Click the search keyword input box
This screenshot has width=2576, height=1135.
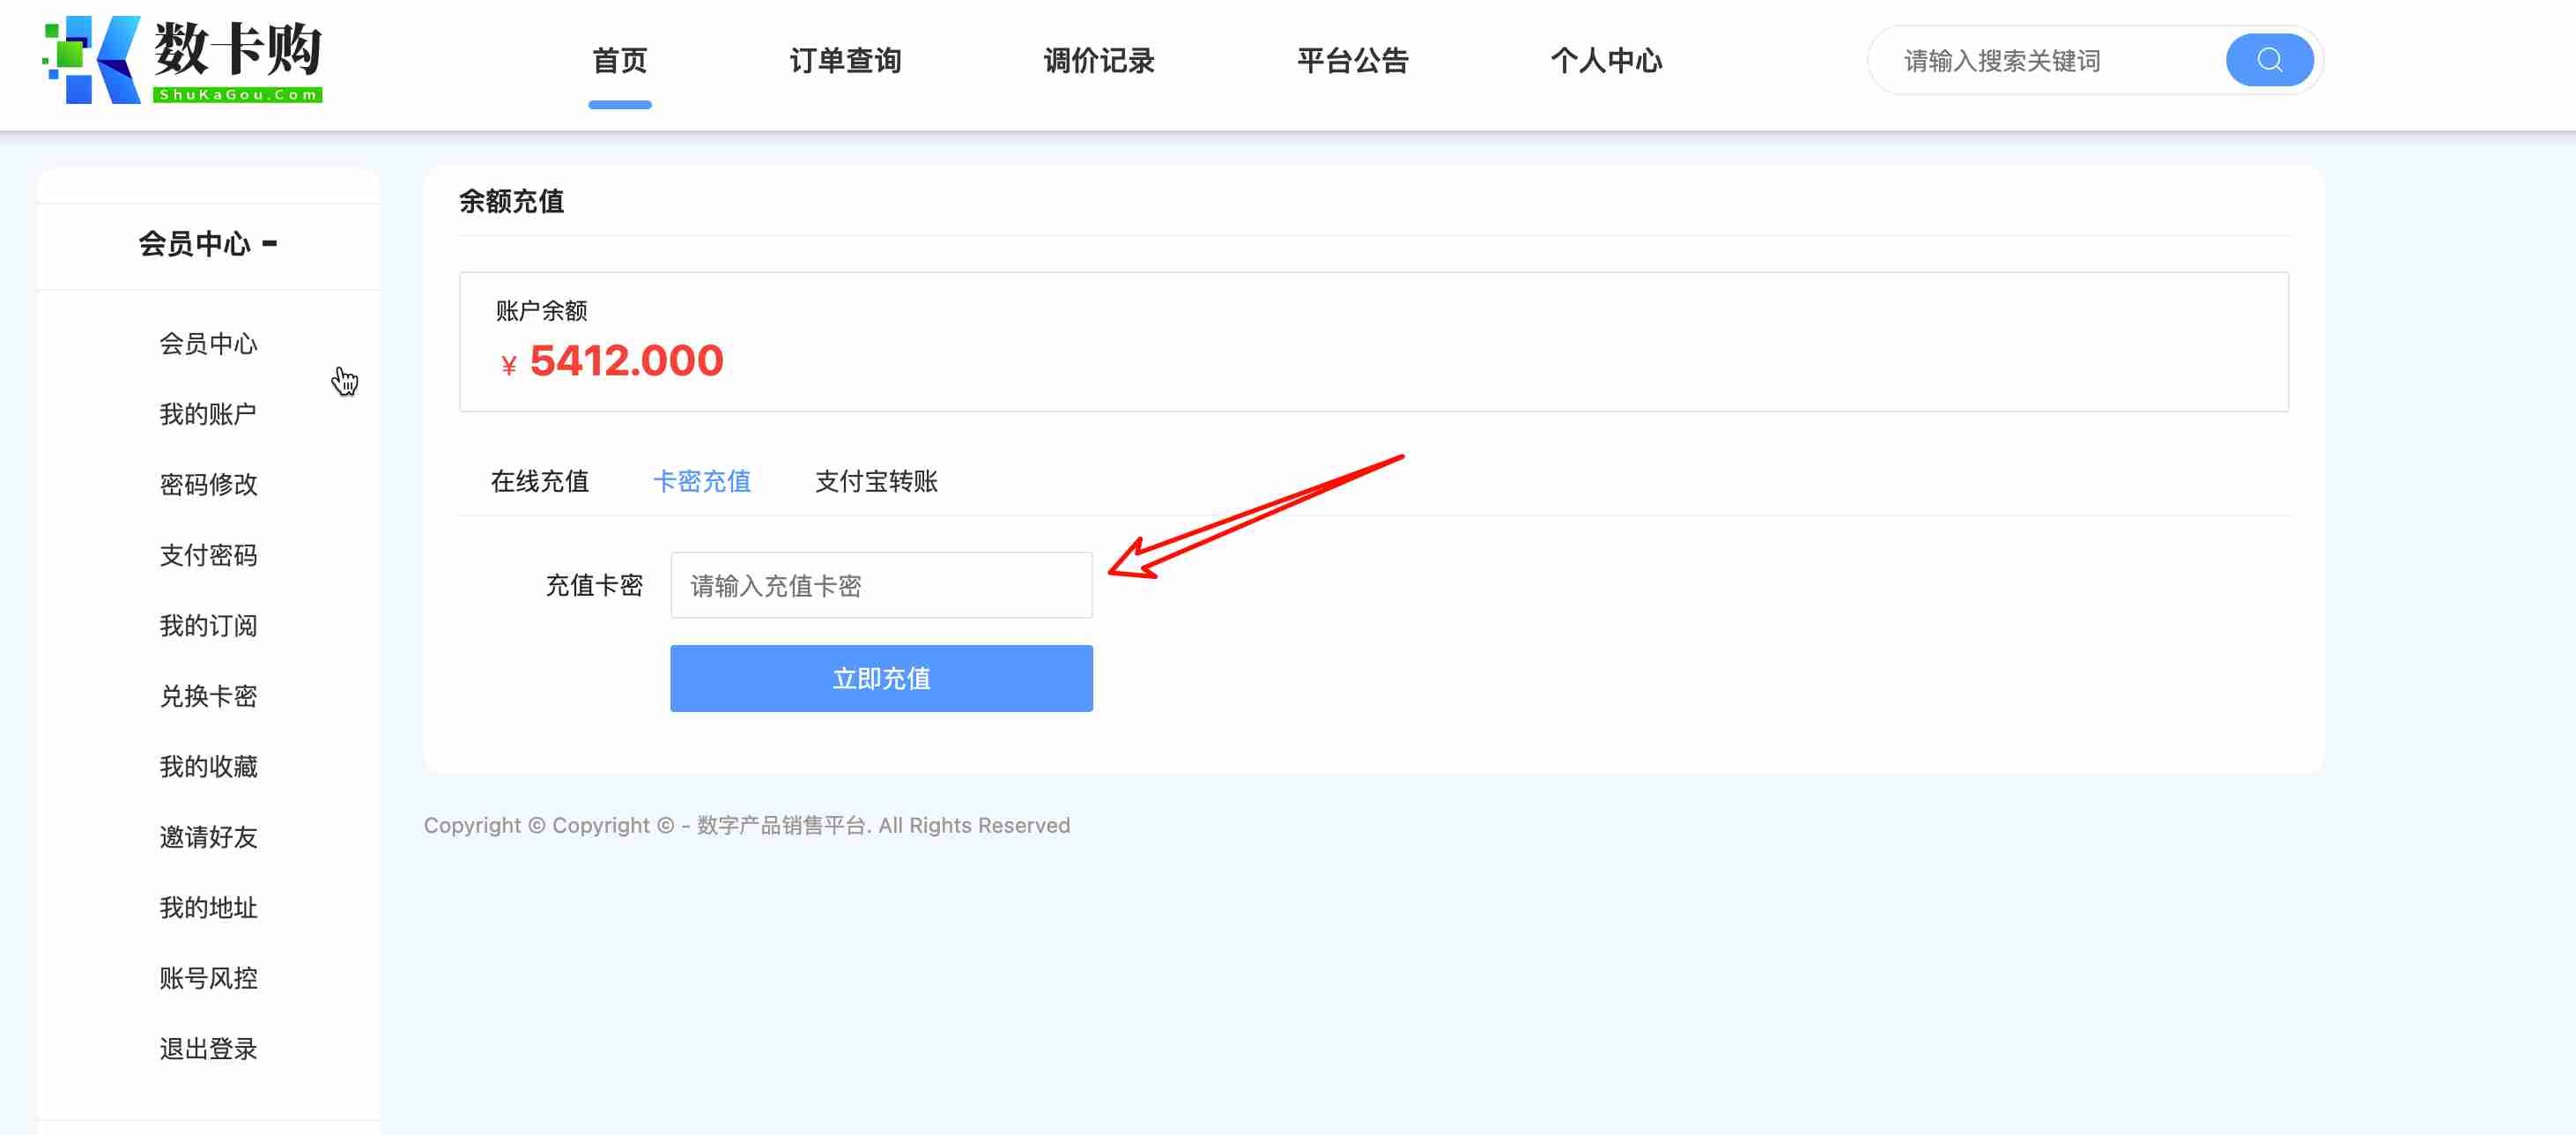click(x=2050, y=61)
